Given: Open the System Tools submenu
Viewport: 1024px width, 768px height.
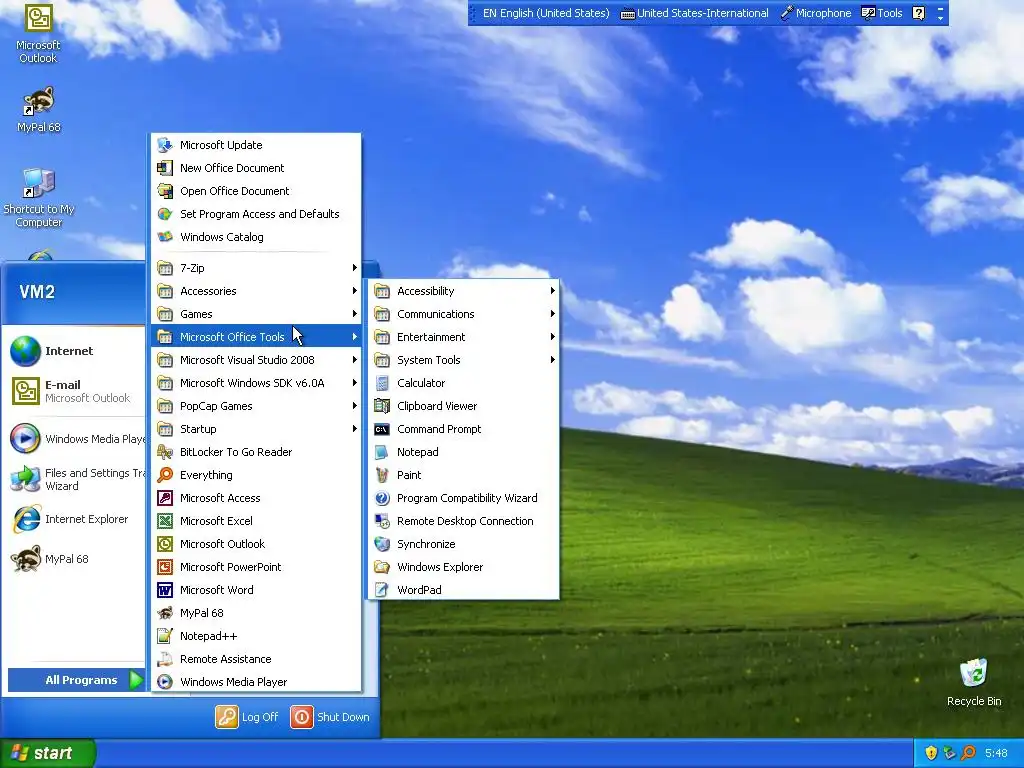Looking at the screenshot, I should pos(463,360).
